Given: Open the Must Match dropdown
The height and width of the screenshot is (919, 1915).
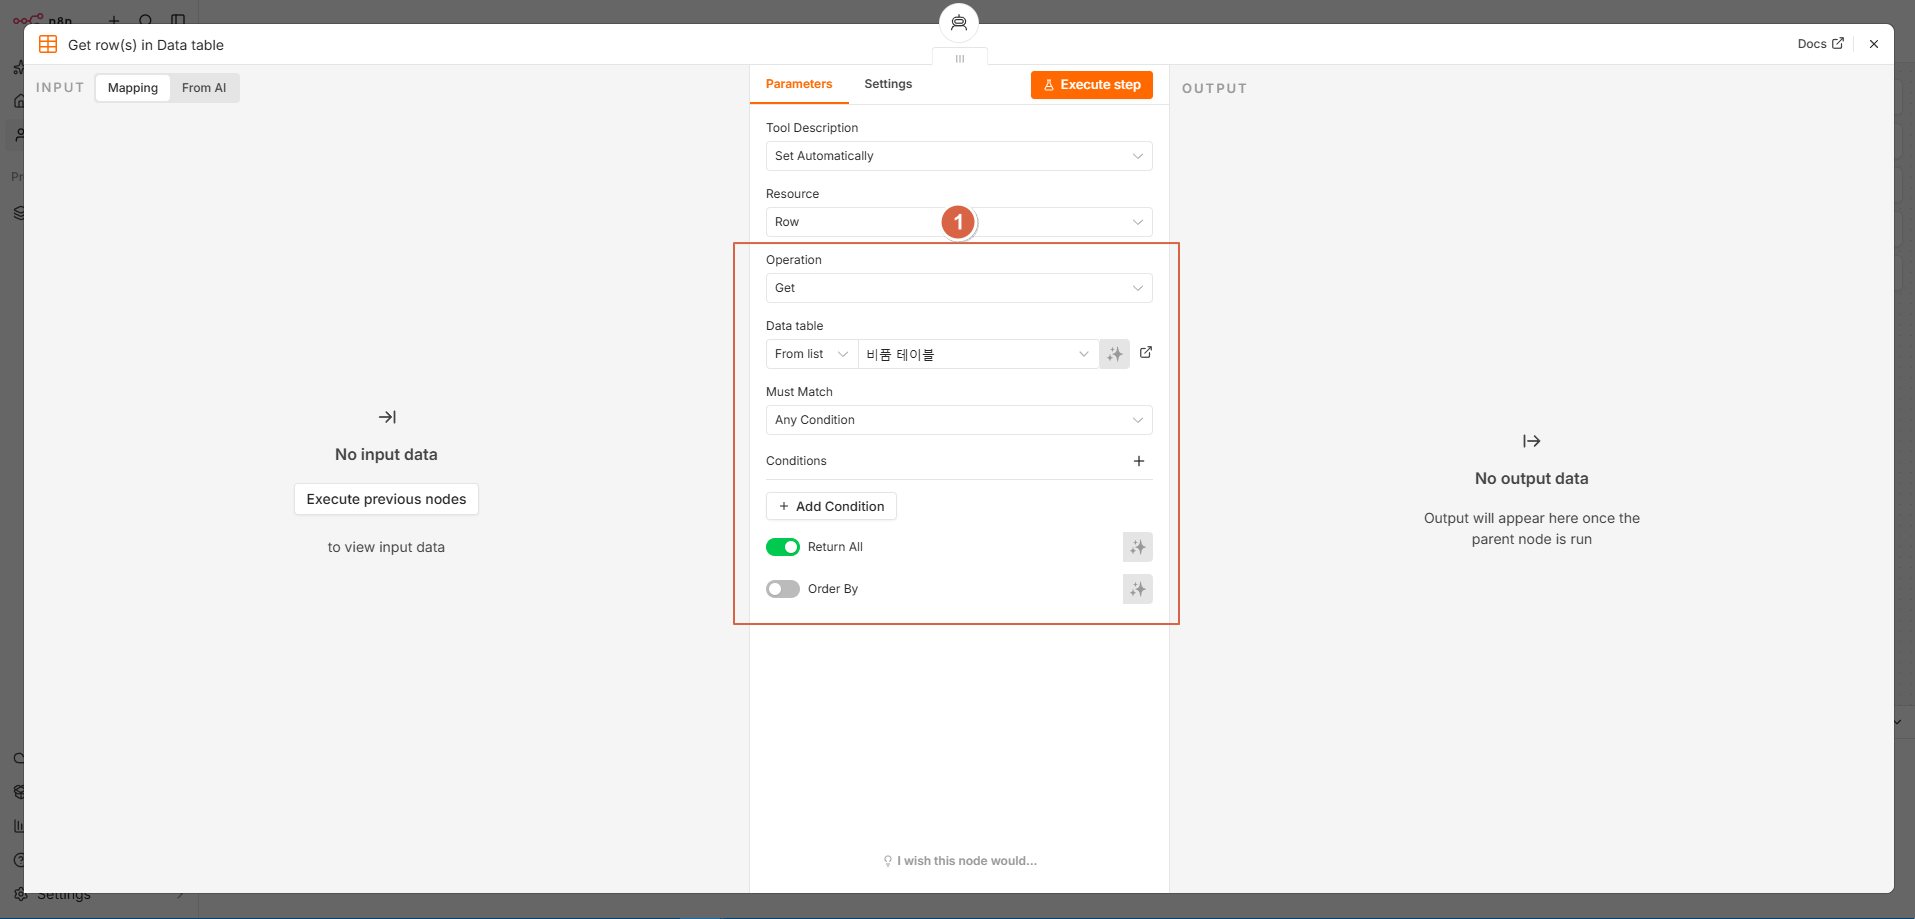Looking at the screenshot, I should 959,420.
